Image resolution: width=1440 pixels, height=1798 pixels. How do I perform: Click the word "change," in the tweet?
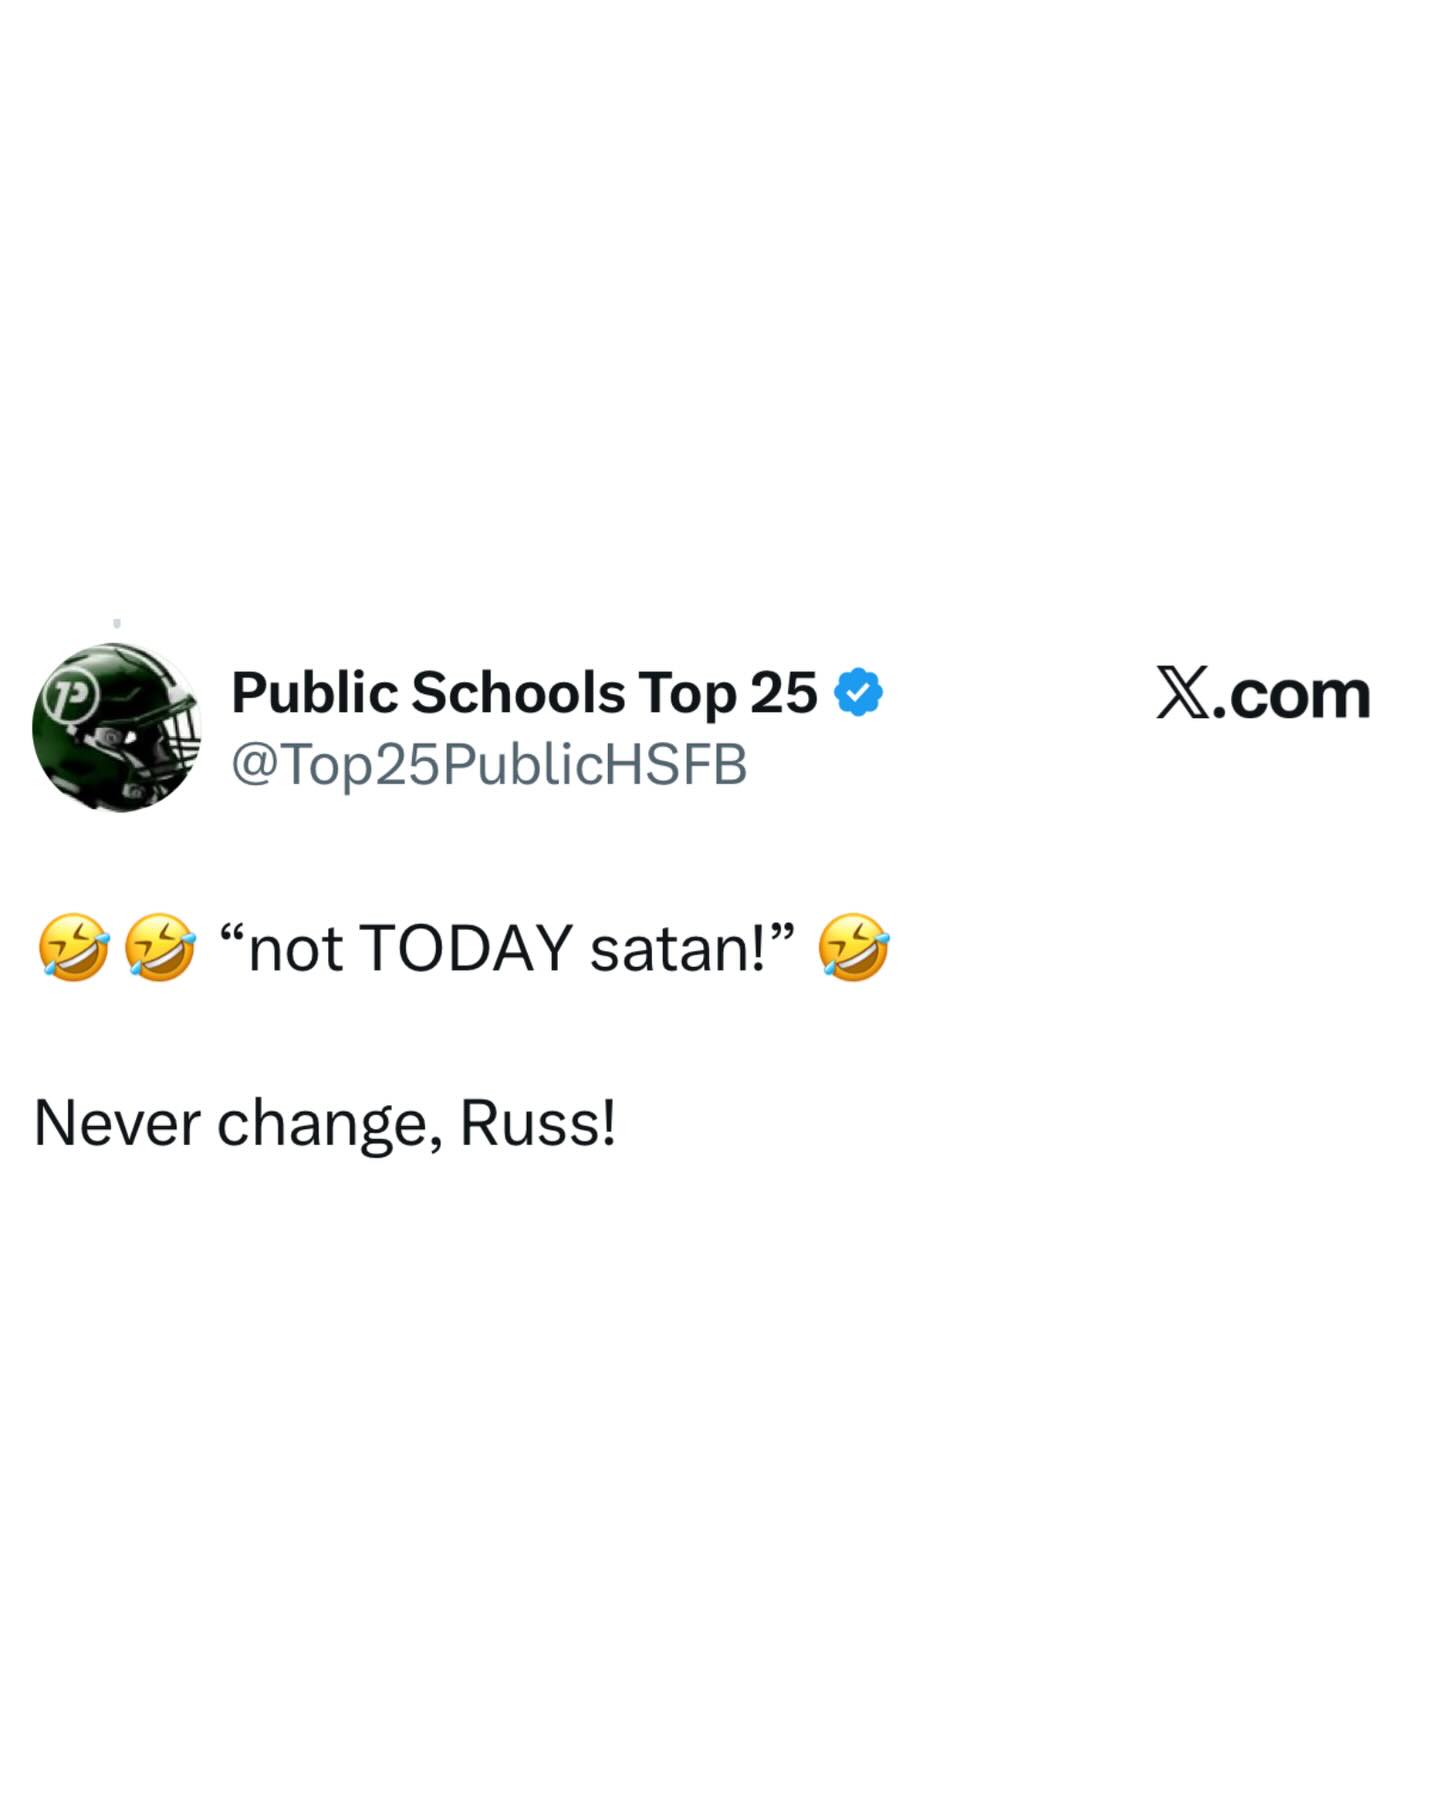tap(330, 1125)
